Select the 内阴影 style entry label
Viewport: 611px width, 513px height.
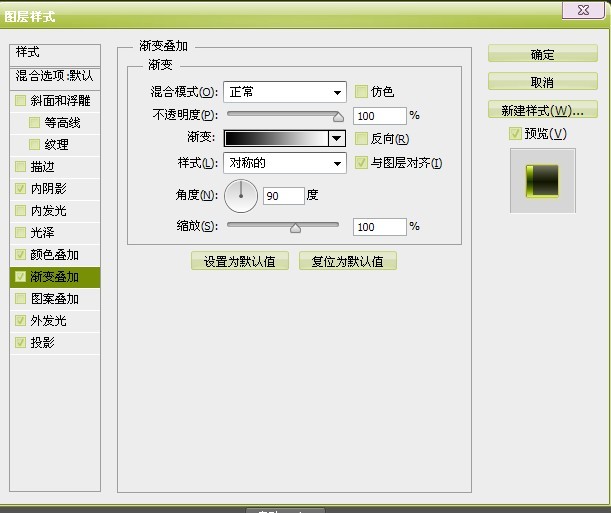click(49, 189)
